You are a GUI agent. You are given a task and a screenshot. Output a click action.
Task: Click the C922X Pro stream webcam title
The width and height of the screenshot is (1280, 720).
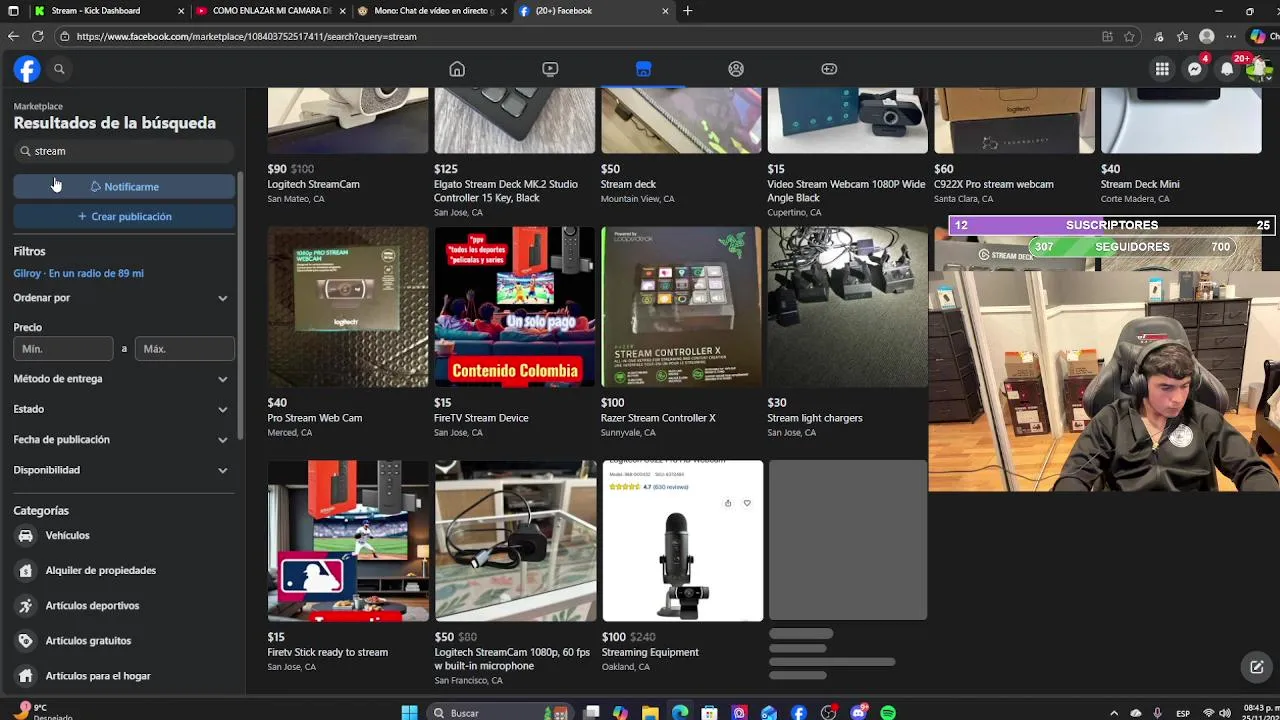click(993, 184)
